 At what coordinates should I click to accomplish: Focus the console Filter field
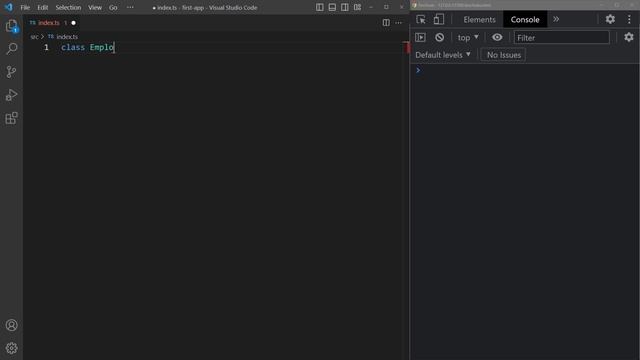click(x=561, y=38)
